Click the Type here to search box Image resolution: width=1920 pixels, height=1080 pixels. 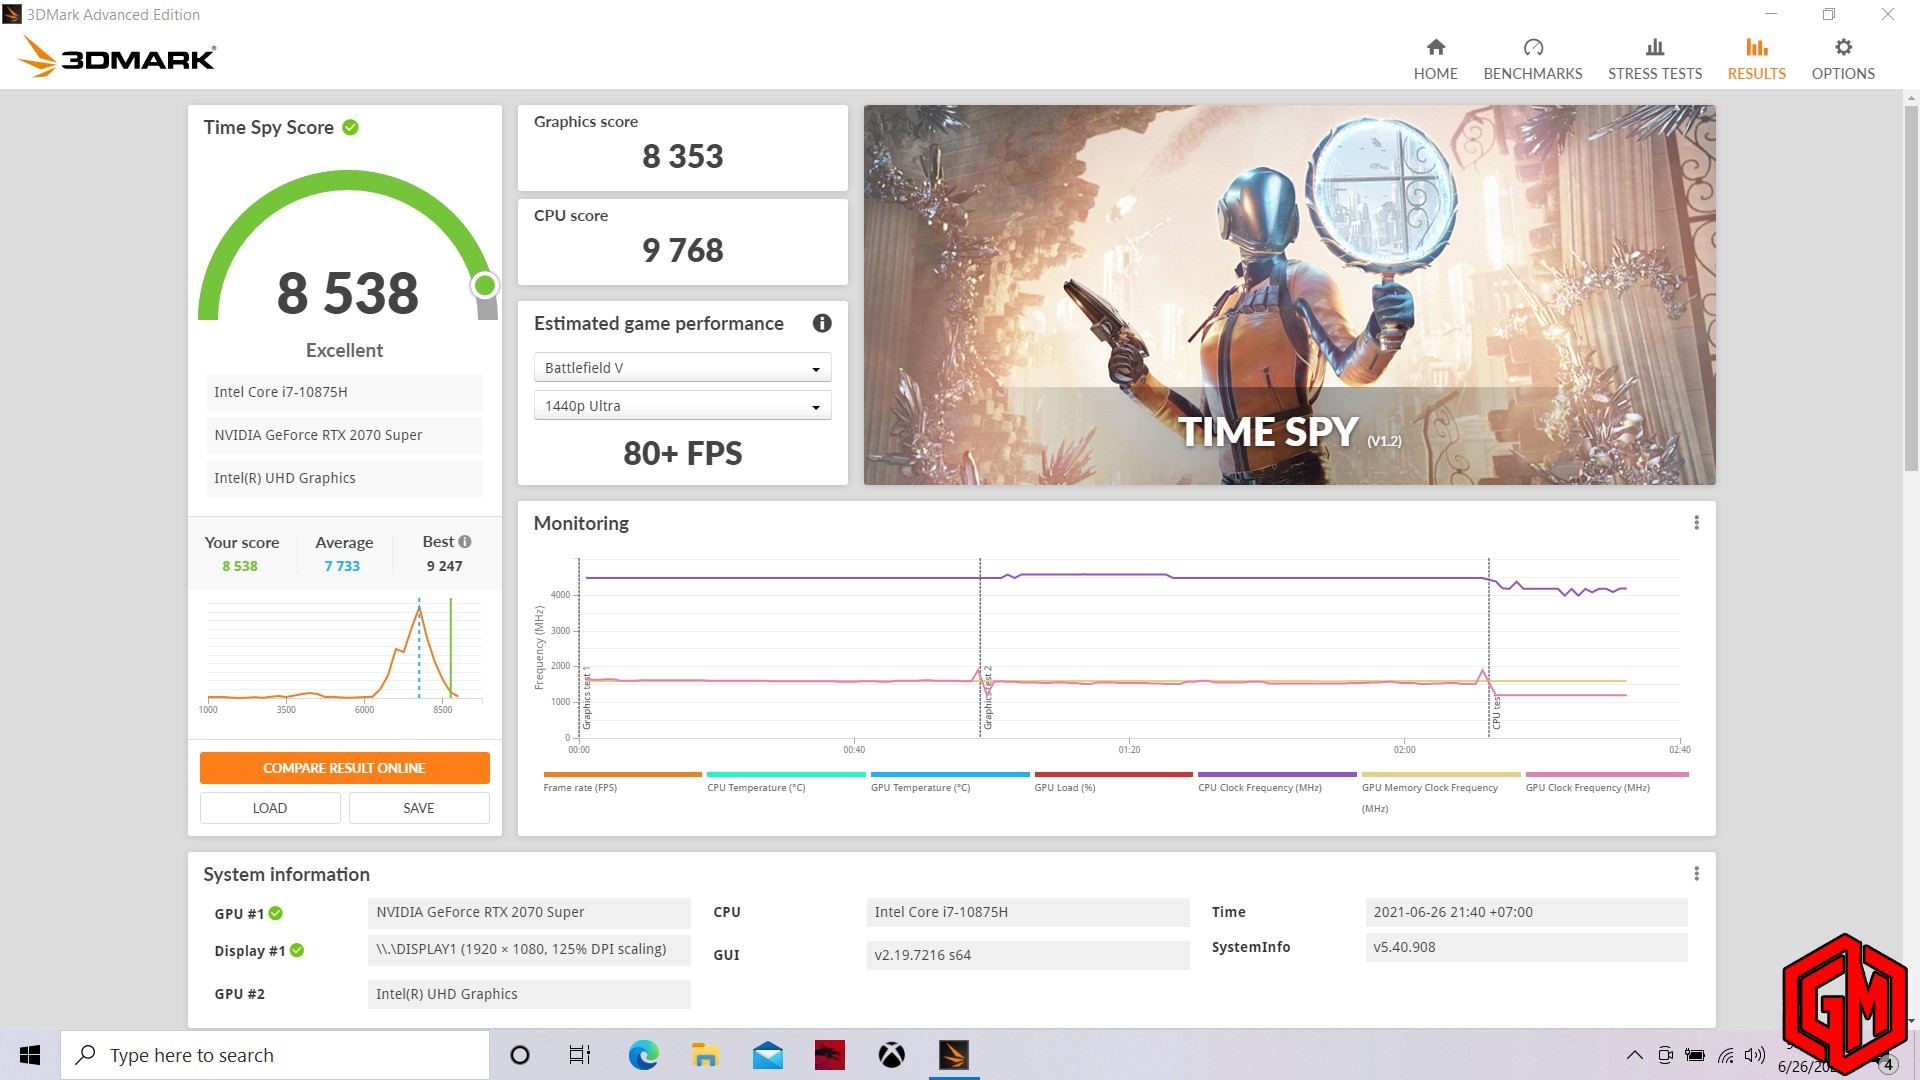click(x=275, y=1055)
